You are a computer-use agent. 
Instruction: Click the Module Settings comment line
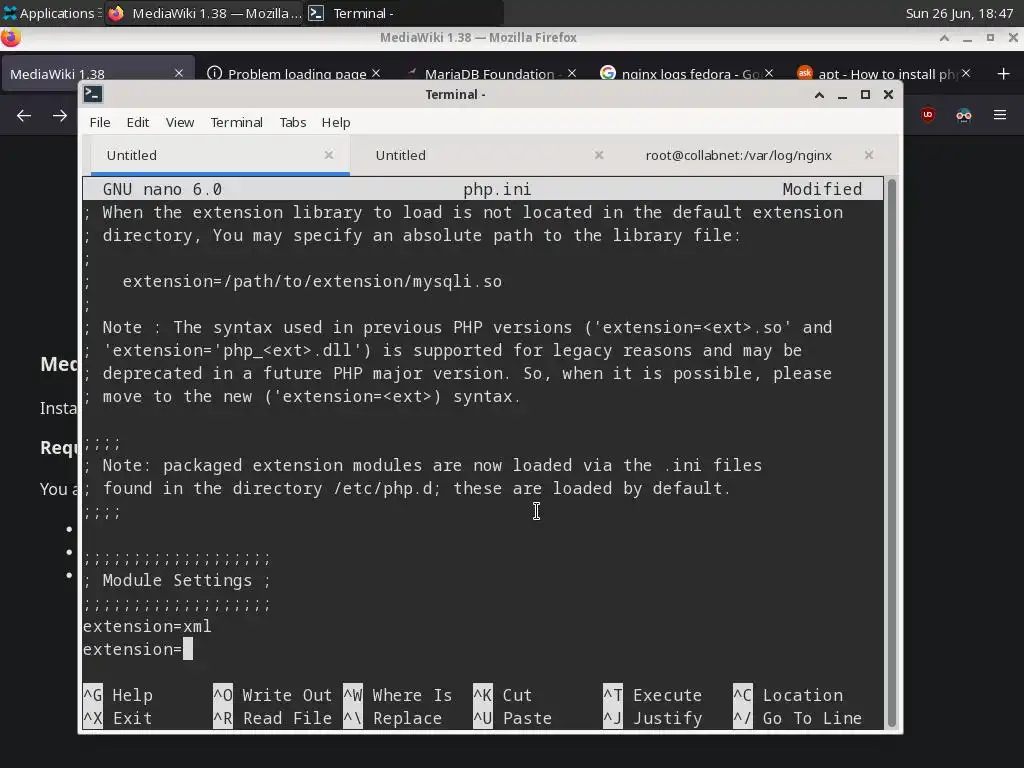click(x=177, y=580)
